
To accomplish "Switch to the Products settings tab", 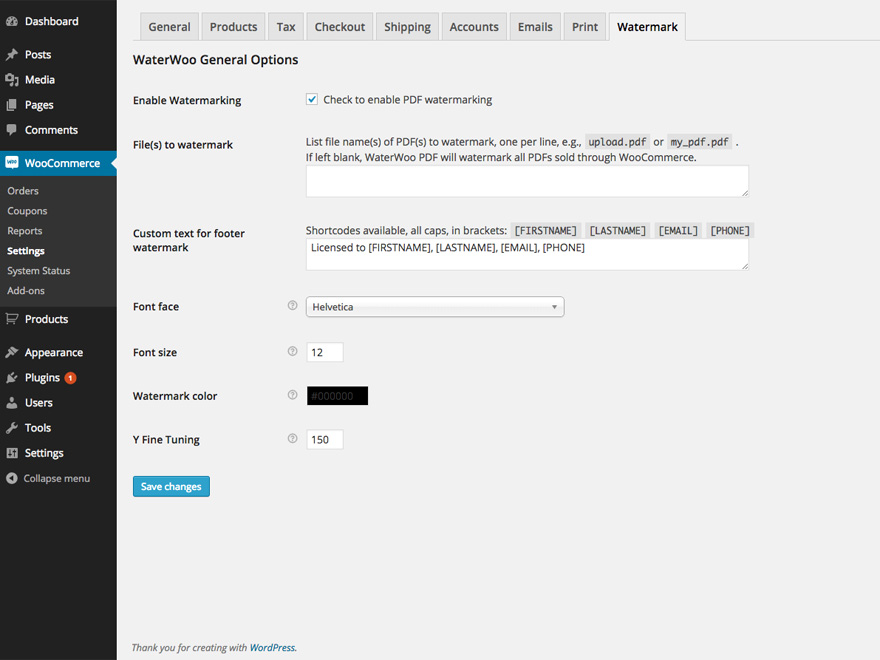I will pyautogui.click(x=233, y=27).
